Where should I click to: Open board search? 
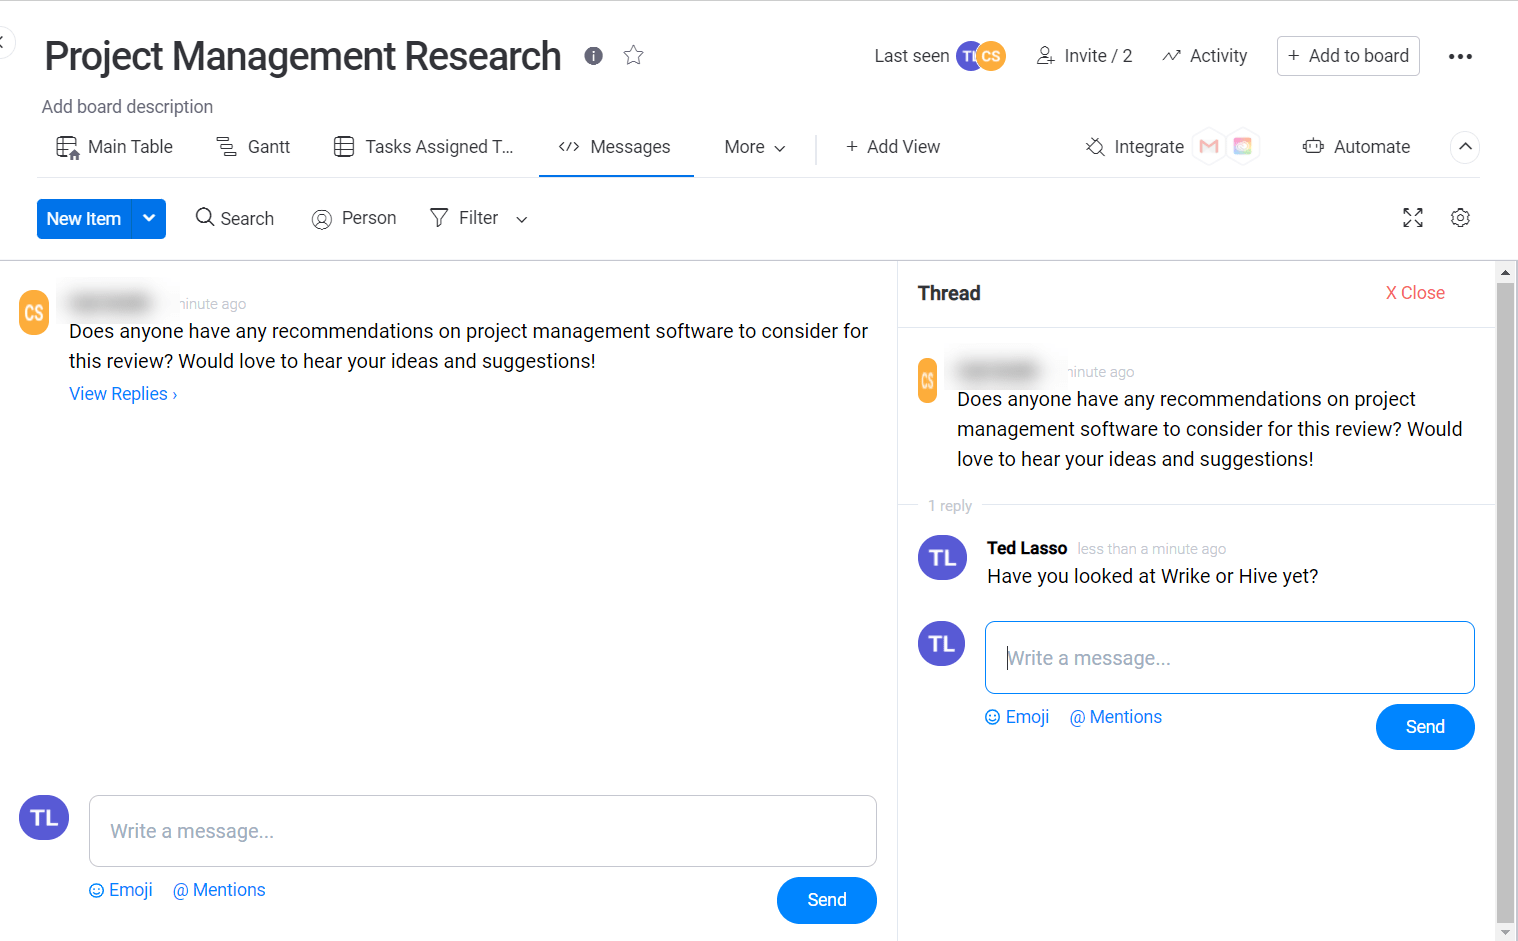pos(234,218)
